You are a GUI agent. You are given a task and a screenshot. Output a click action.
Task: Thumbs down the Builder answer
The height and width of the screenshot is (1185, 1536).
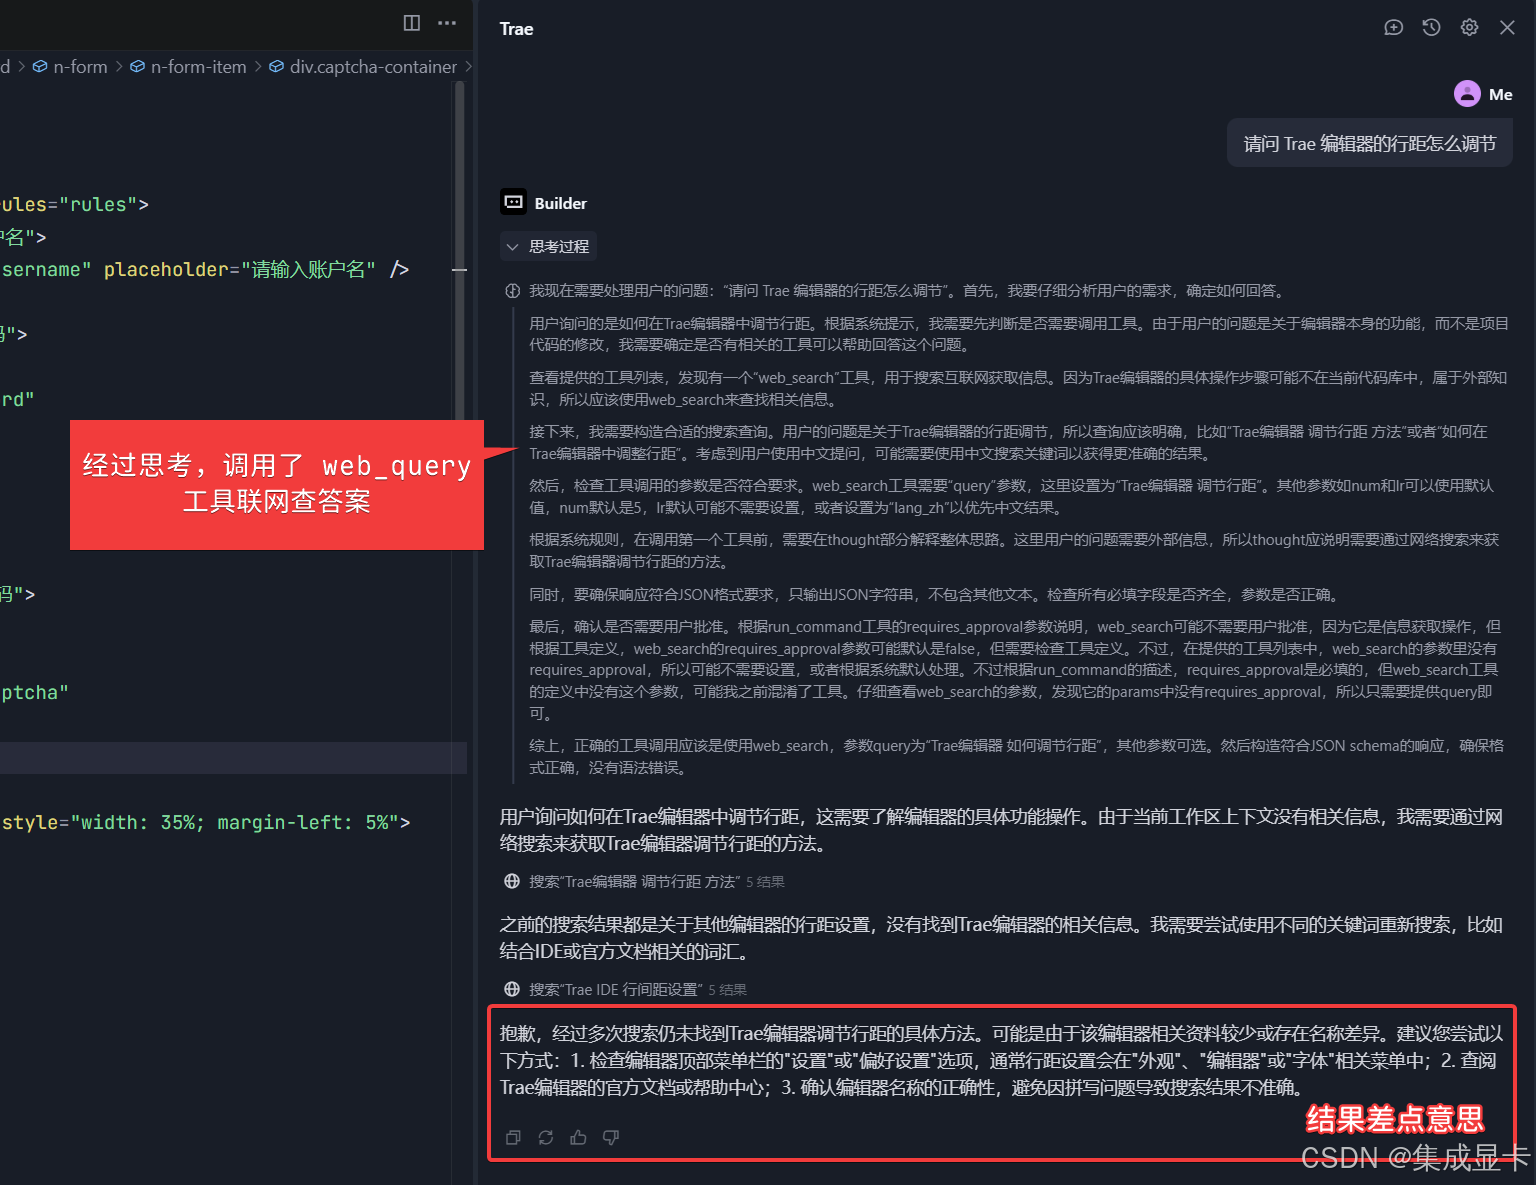point(611,1137)
